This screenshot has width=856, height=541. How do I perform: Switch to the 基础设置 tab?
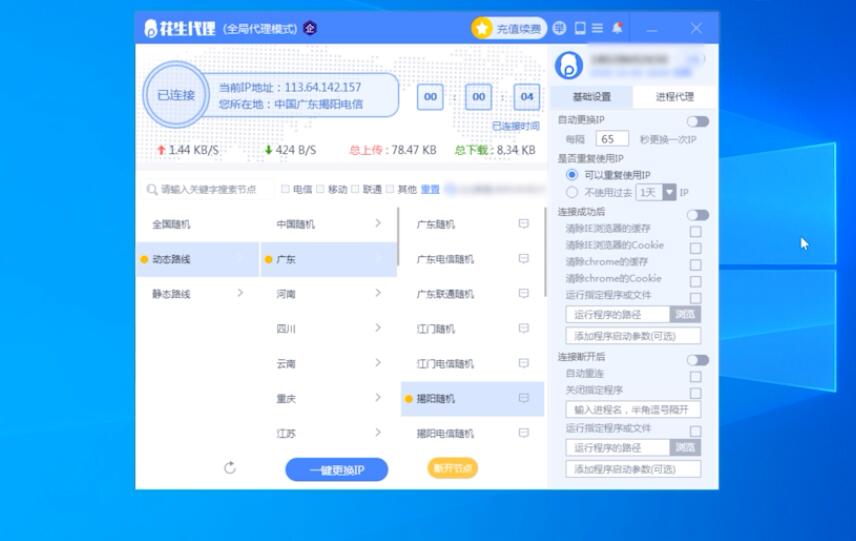[x=591, y=97]
